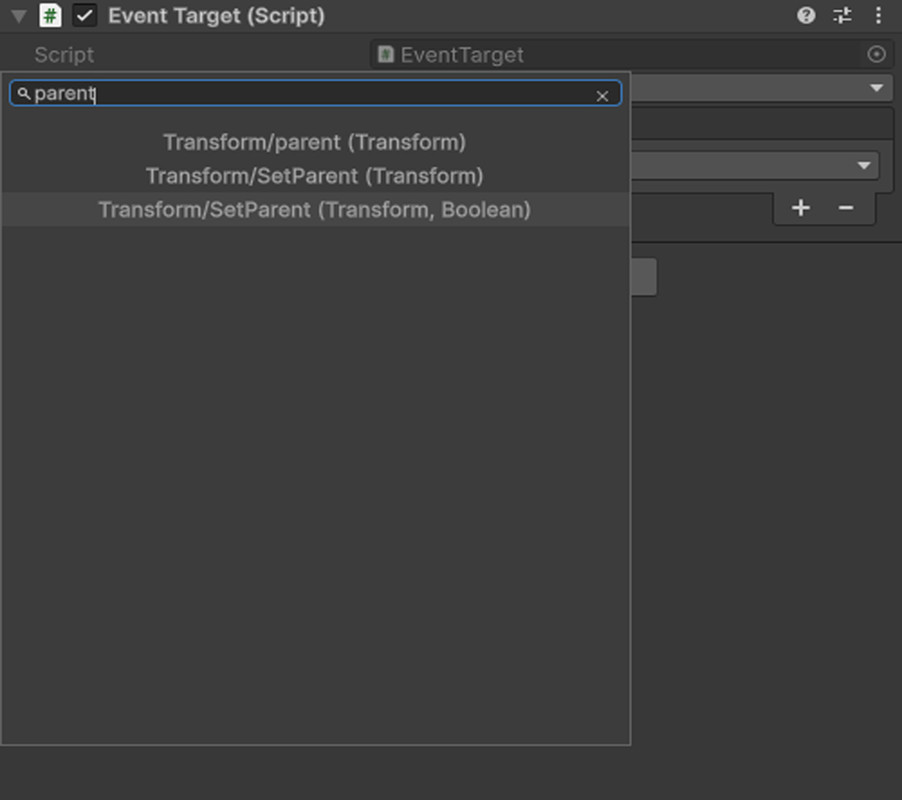Select Transform/parent from the method list
The width and height of the screenshot is (902, 800).
[315, 142]
